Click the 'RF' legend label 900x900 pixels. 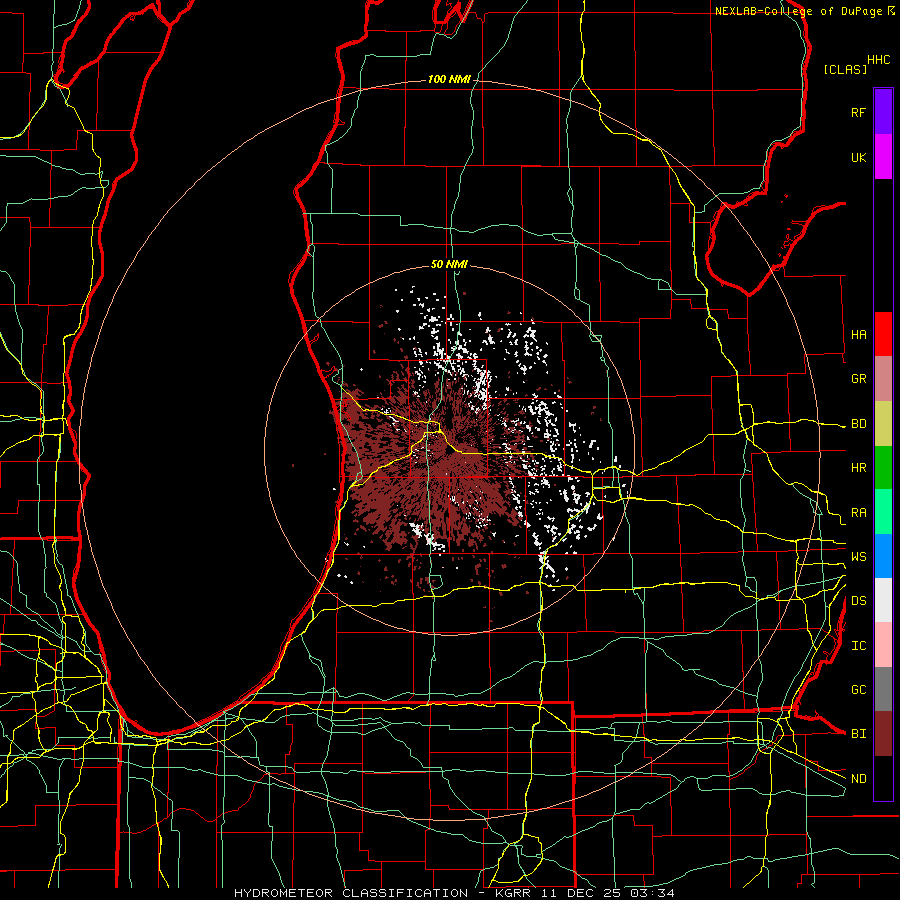[859, 112]
